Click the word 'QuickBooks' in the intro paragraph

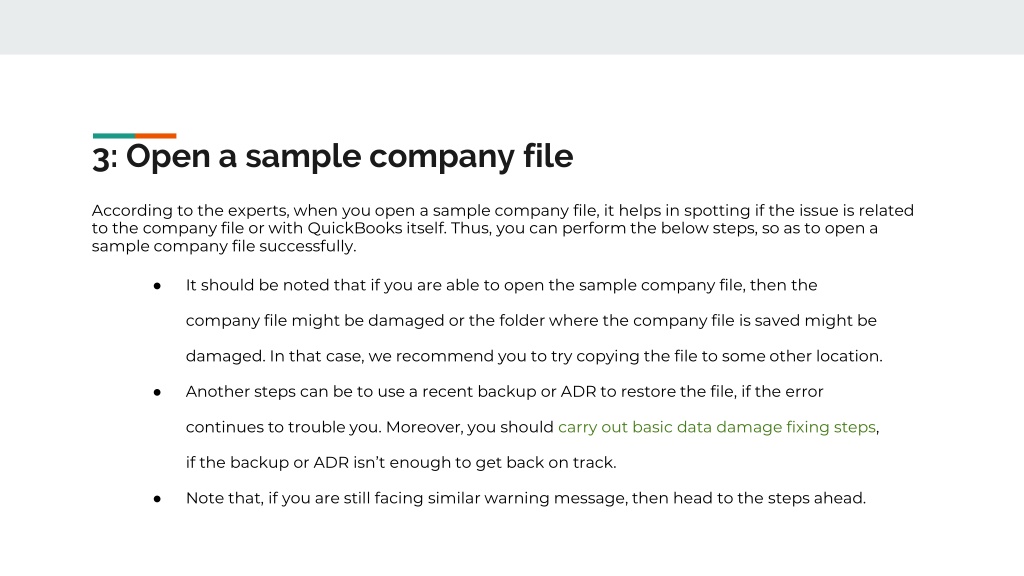pos(355,229)
